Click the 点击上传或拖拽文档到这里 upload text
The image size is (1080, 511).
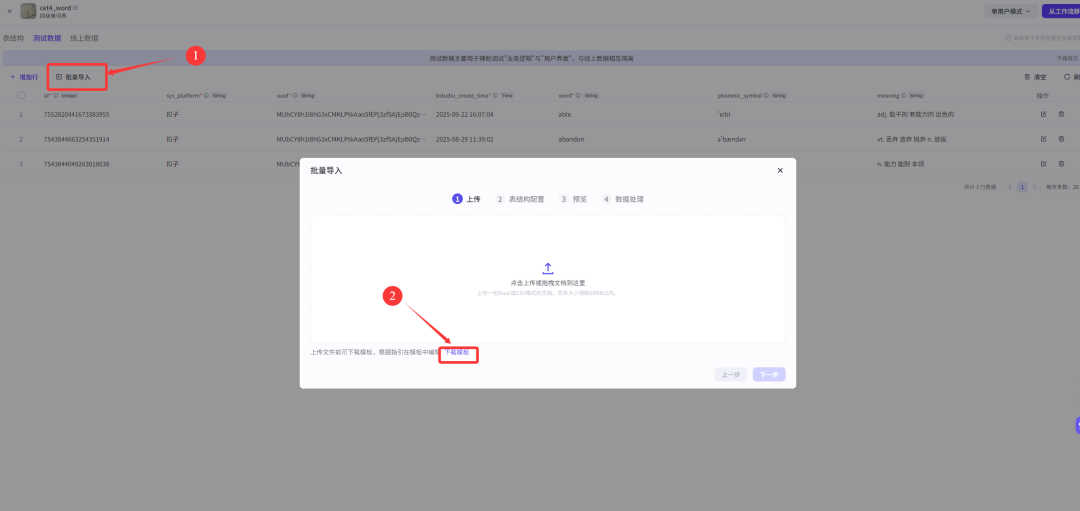click(x=548, y=282)
